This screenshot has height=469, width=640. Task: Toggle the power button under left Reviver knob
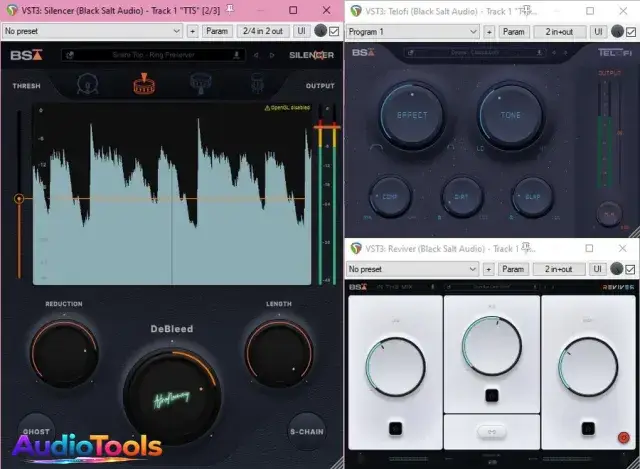pyautogui.click(x=395, y=429)
